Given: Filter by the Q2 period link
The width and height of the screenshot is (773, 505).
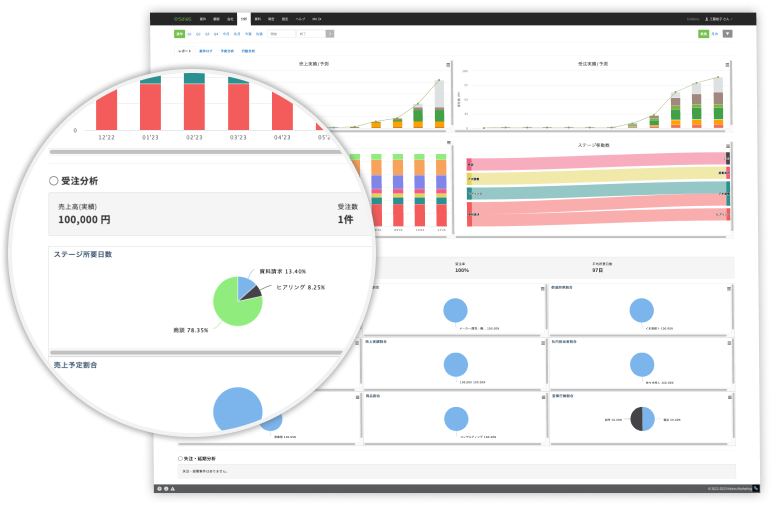Looking at the screenshot, I should [198, 34].
